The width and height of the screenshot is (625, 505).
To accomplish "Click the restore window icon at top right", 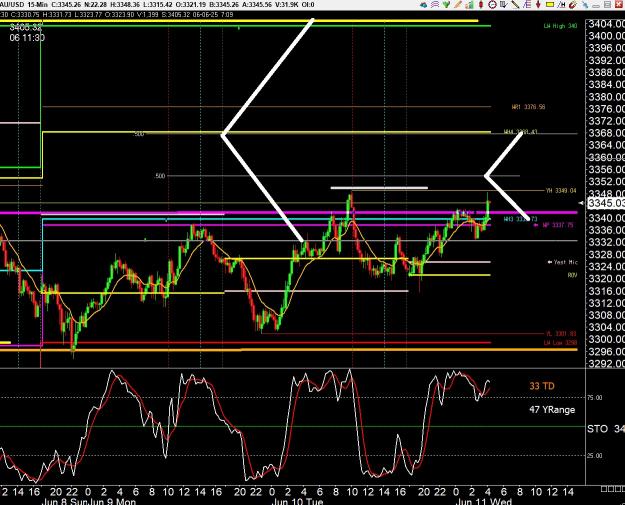I will coord(607,5).
